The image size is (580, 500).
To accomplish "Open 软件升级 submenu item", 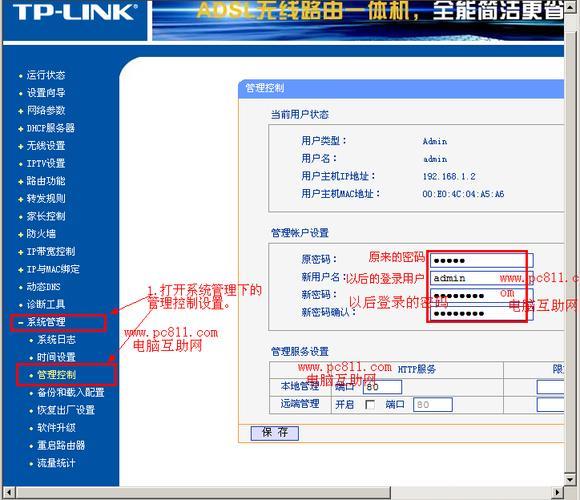I will [56, 428].
